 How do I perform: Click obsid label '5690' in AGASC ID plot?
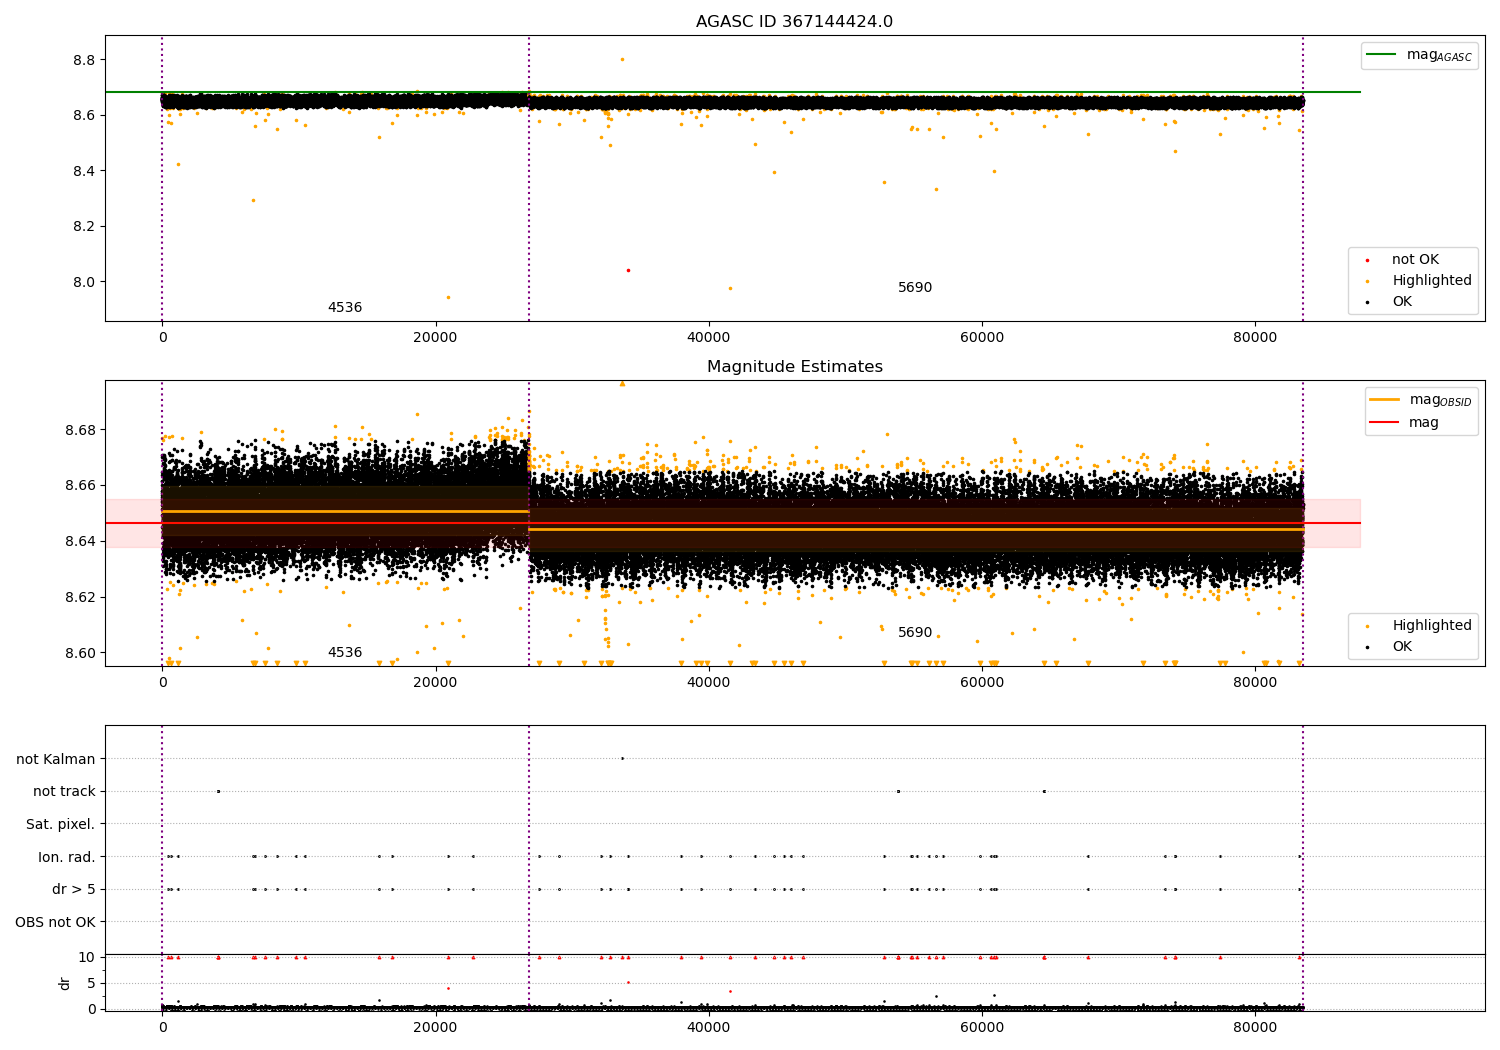pyautogui.click(x=915, y=288)
